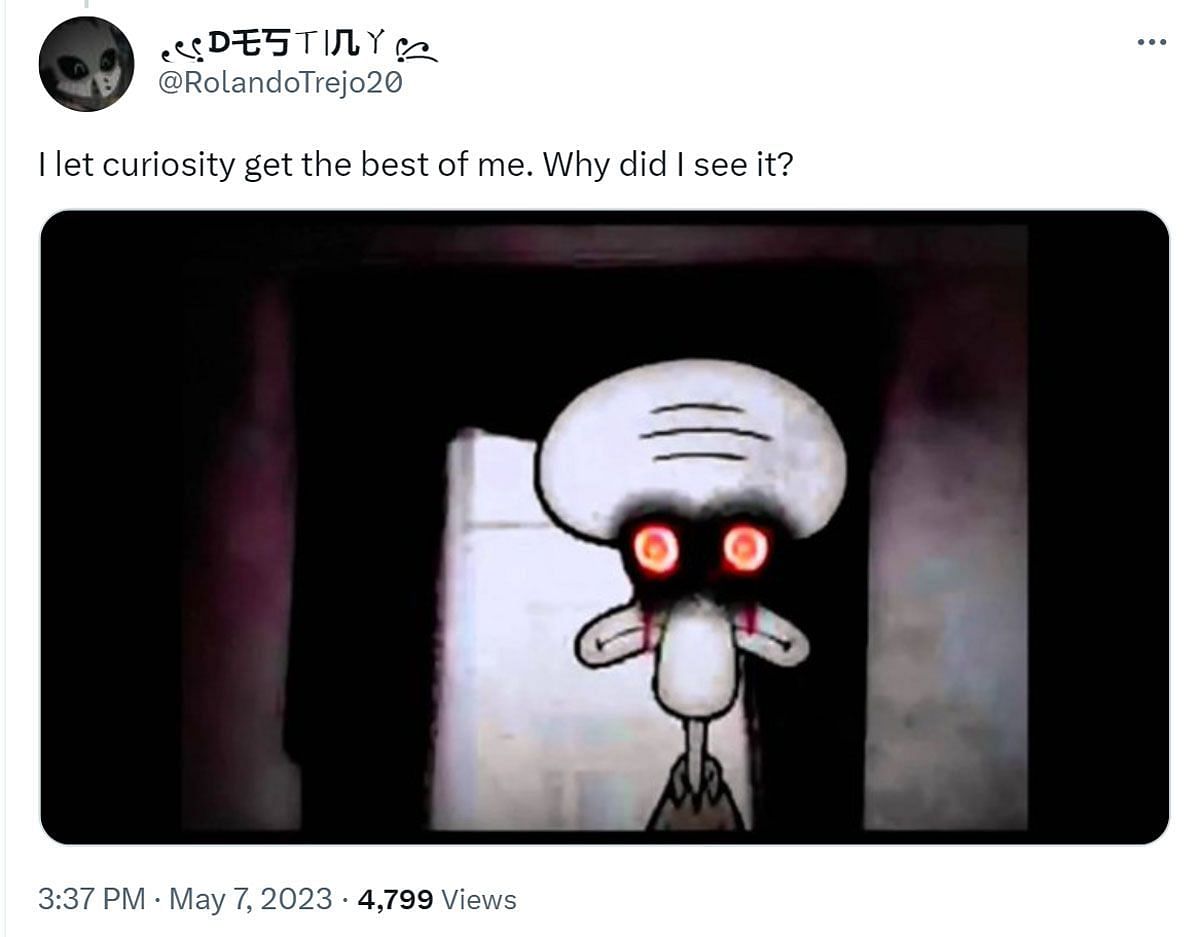Click Squidward's right glowing red eye
Screen dimensions: 1200x937
tap(746, 548)
